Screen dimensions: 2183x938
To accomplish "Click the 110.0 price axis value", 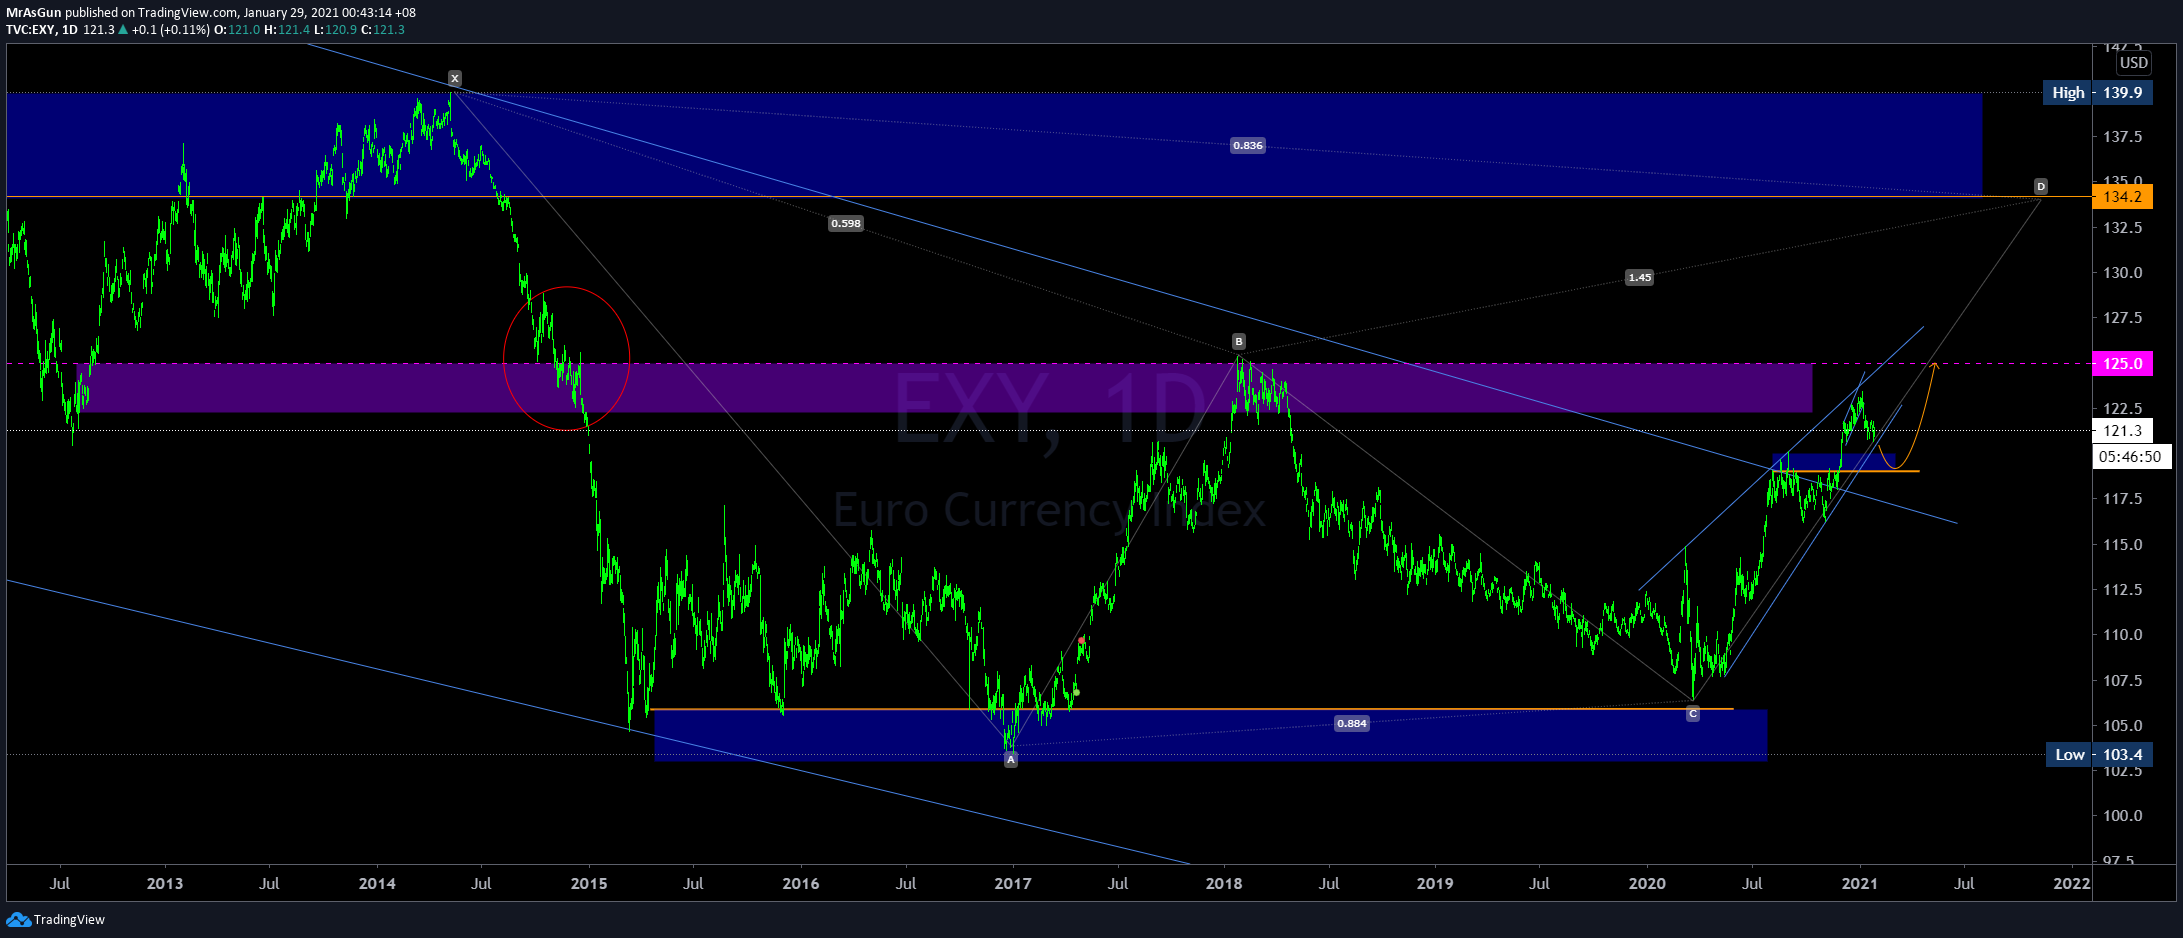I will [2123, 635].
